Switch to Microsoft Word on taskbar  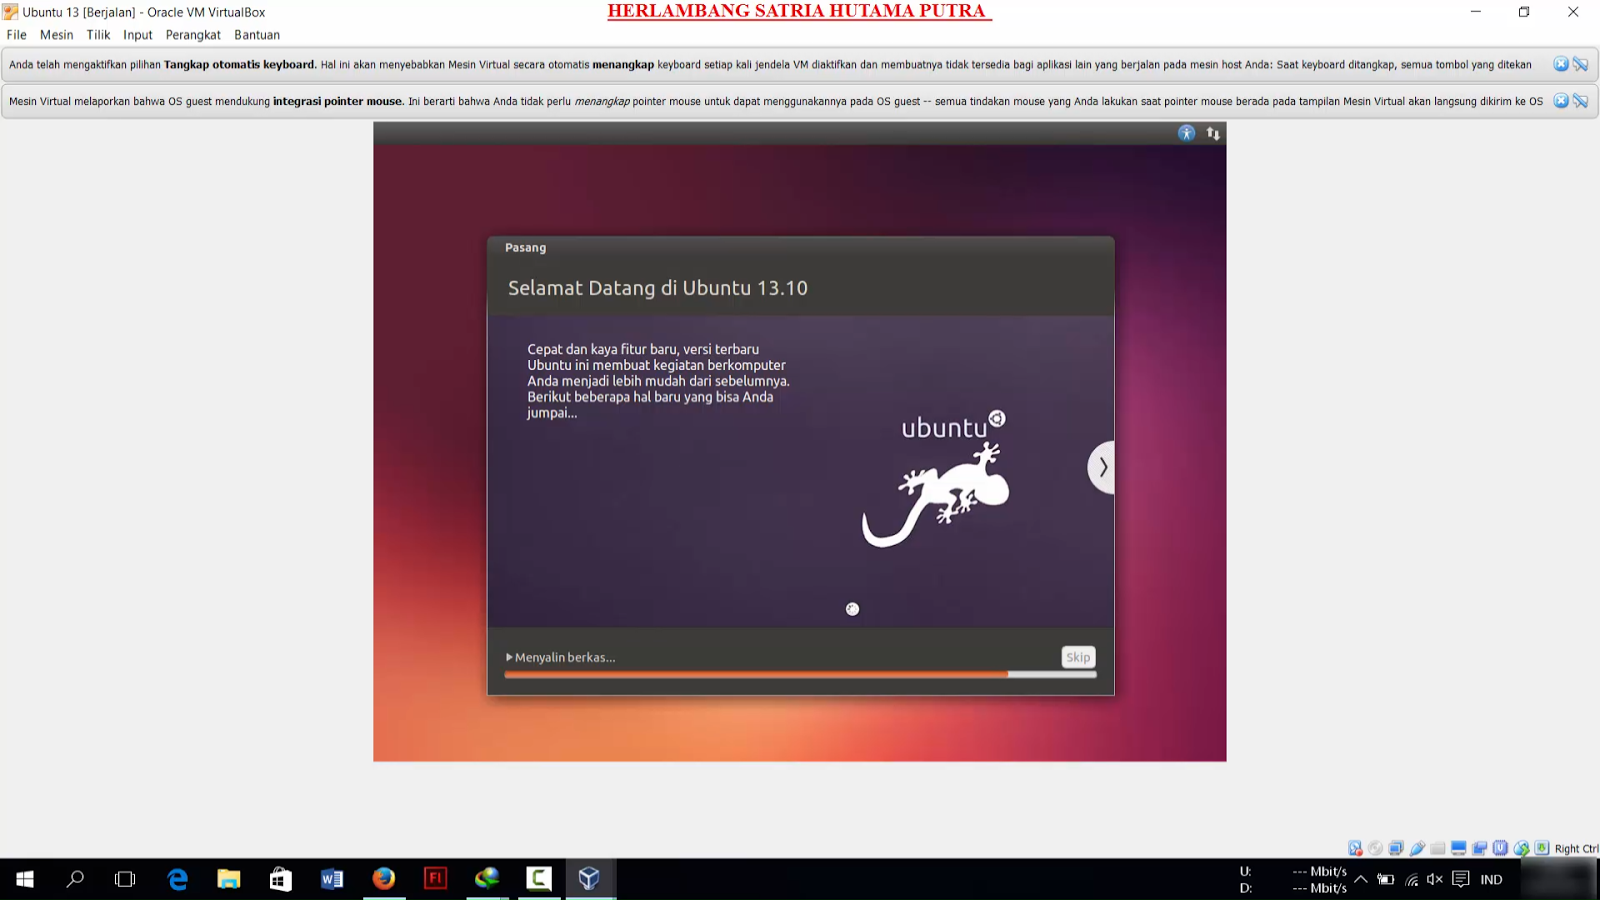[332, 879]
